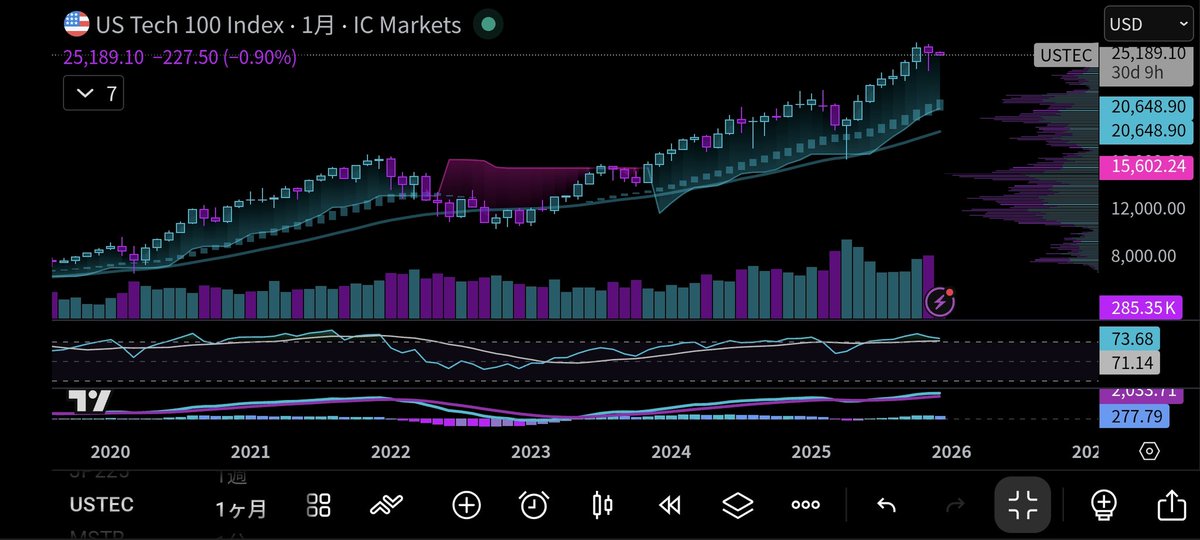Undo the last action with the back arrow

click(x=886, y=505)
